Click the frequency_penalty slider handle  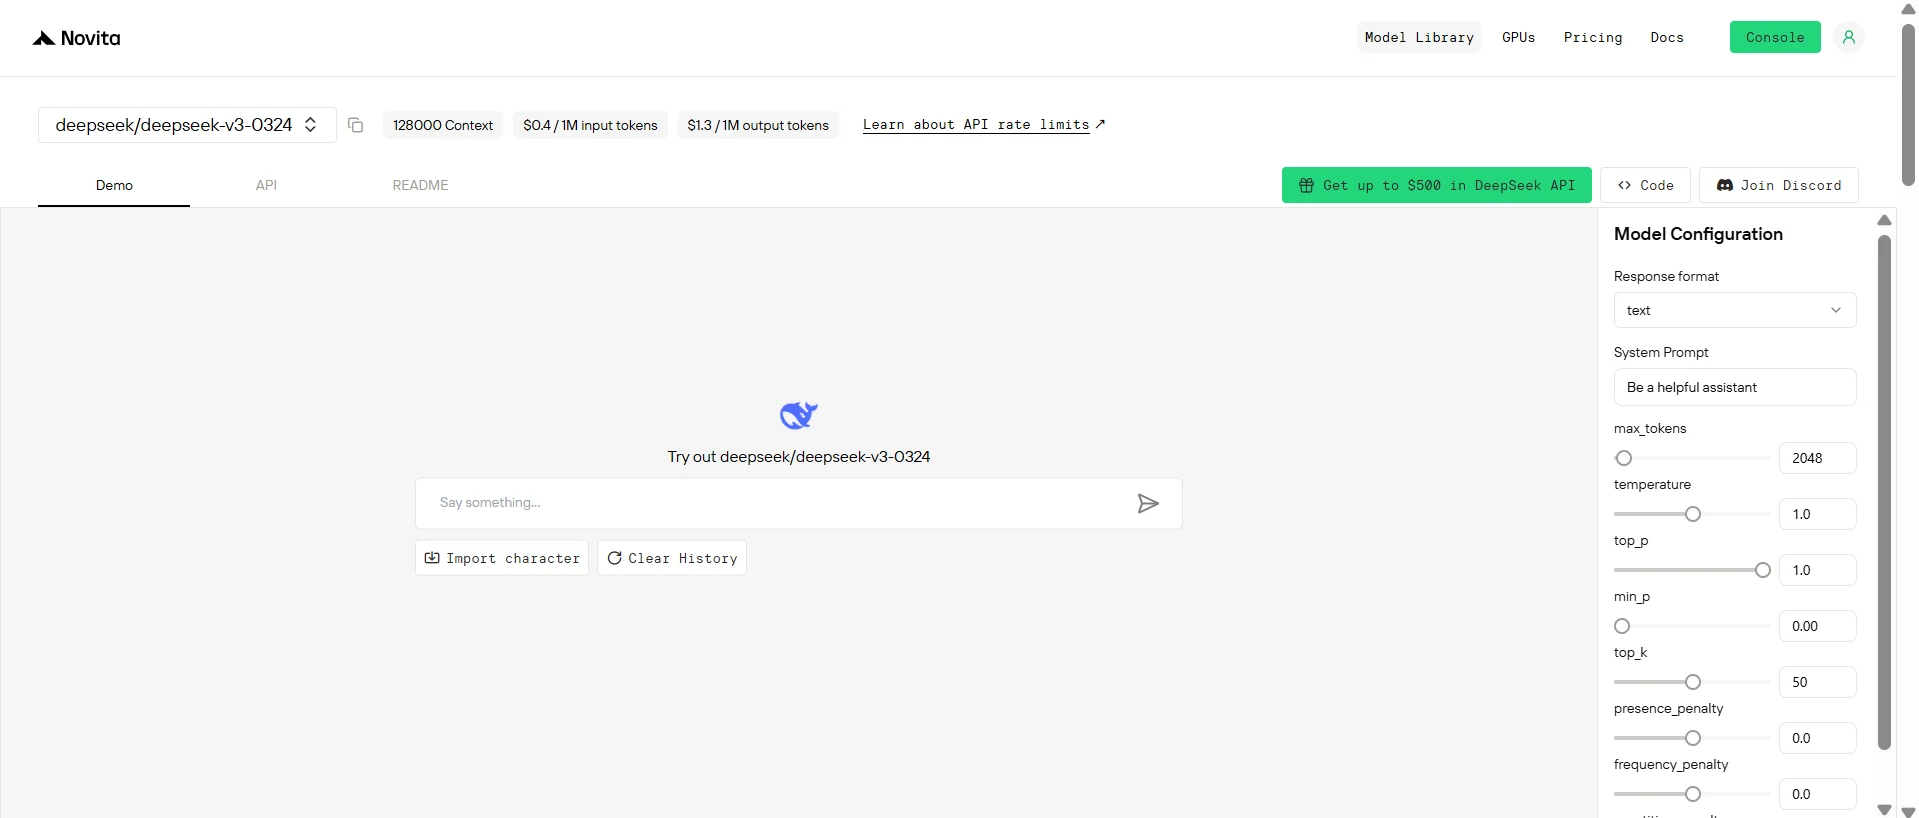1693,794
